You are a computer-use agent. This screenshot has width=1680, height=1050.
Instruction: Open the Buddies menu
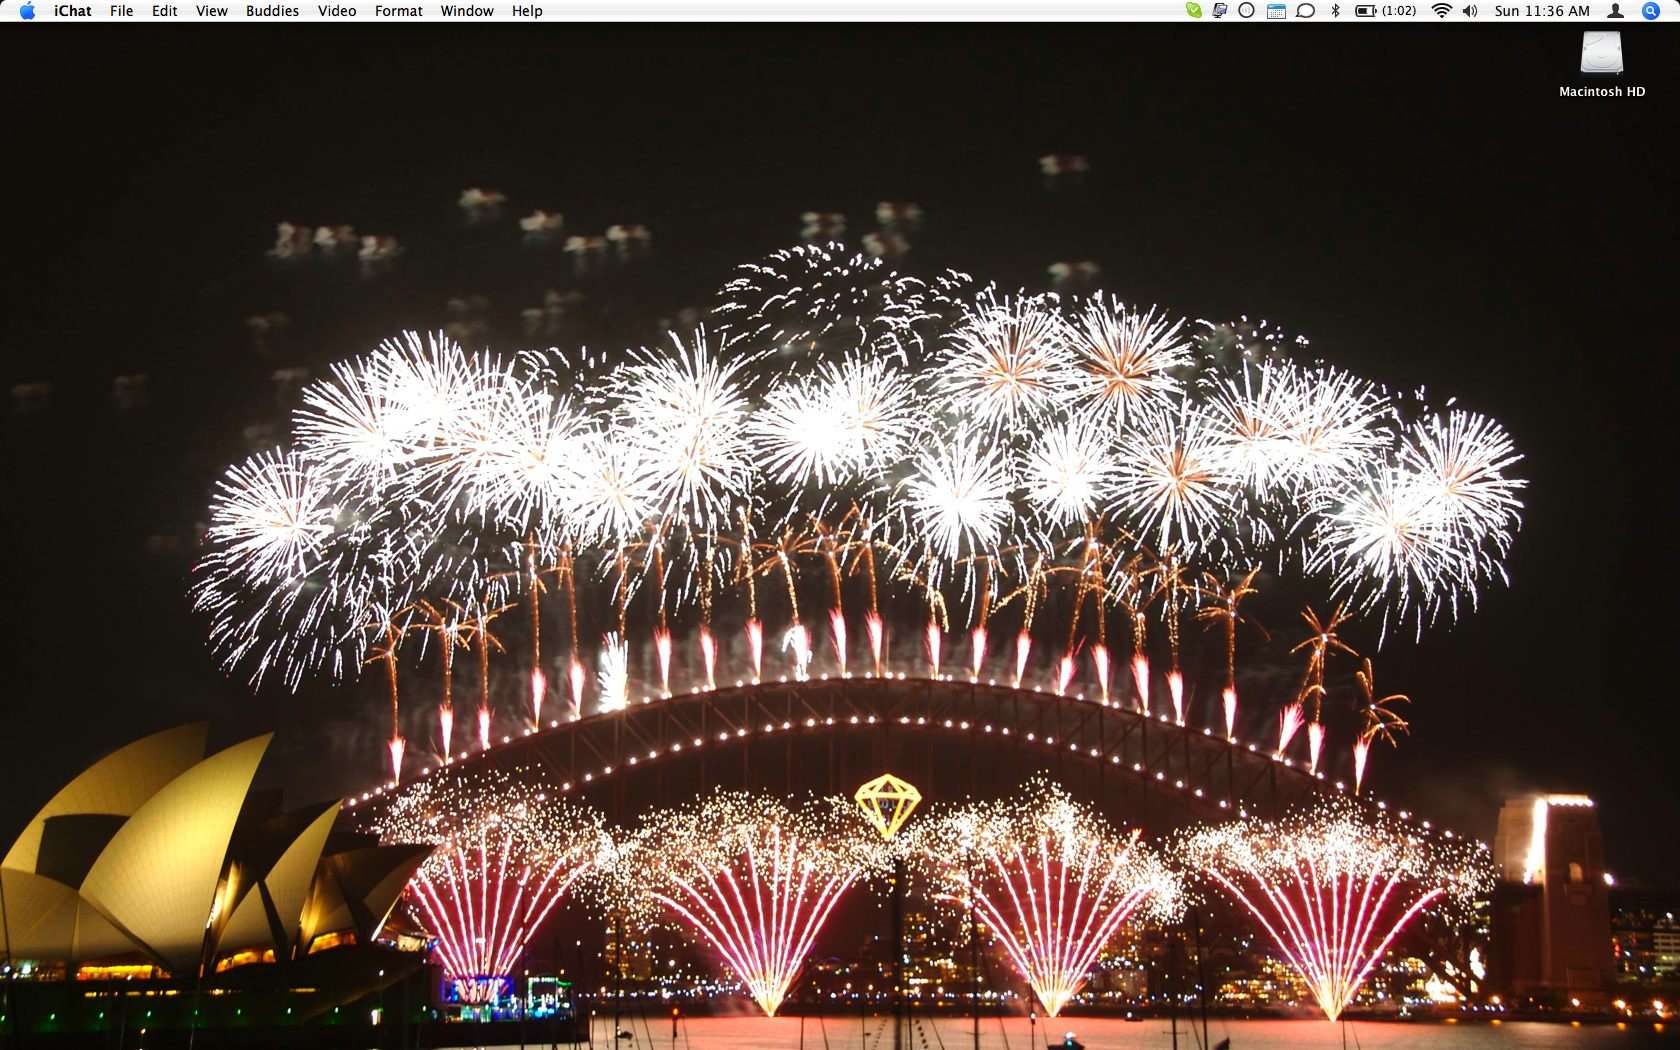[x=272, y=11]
